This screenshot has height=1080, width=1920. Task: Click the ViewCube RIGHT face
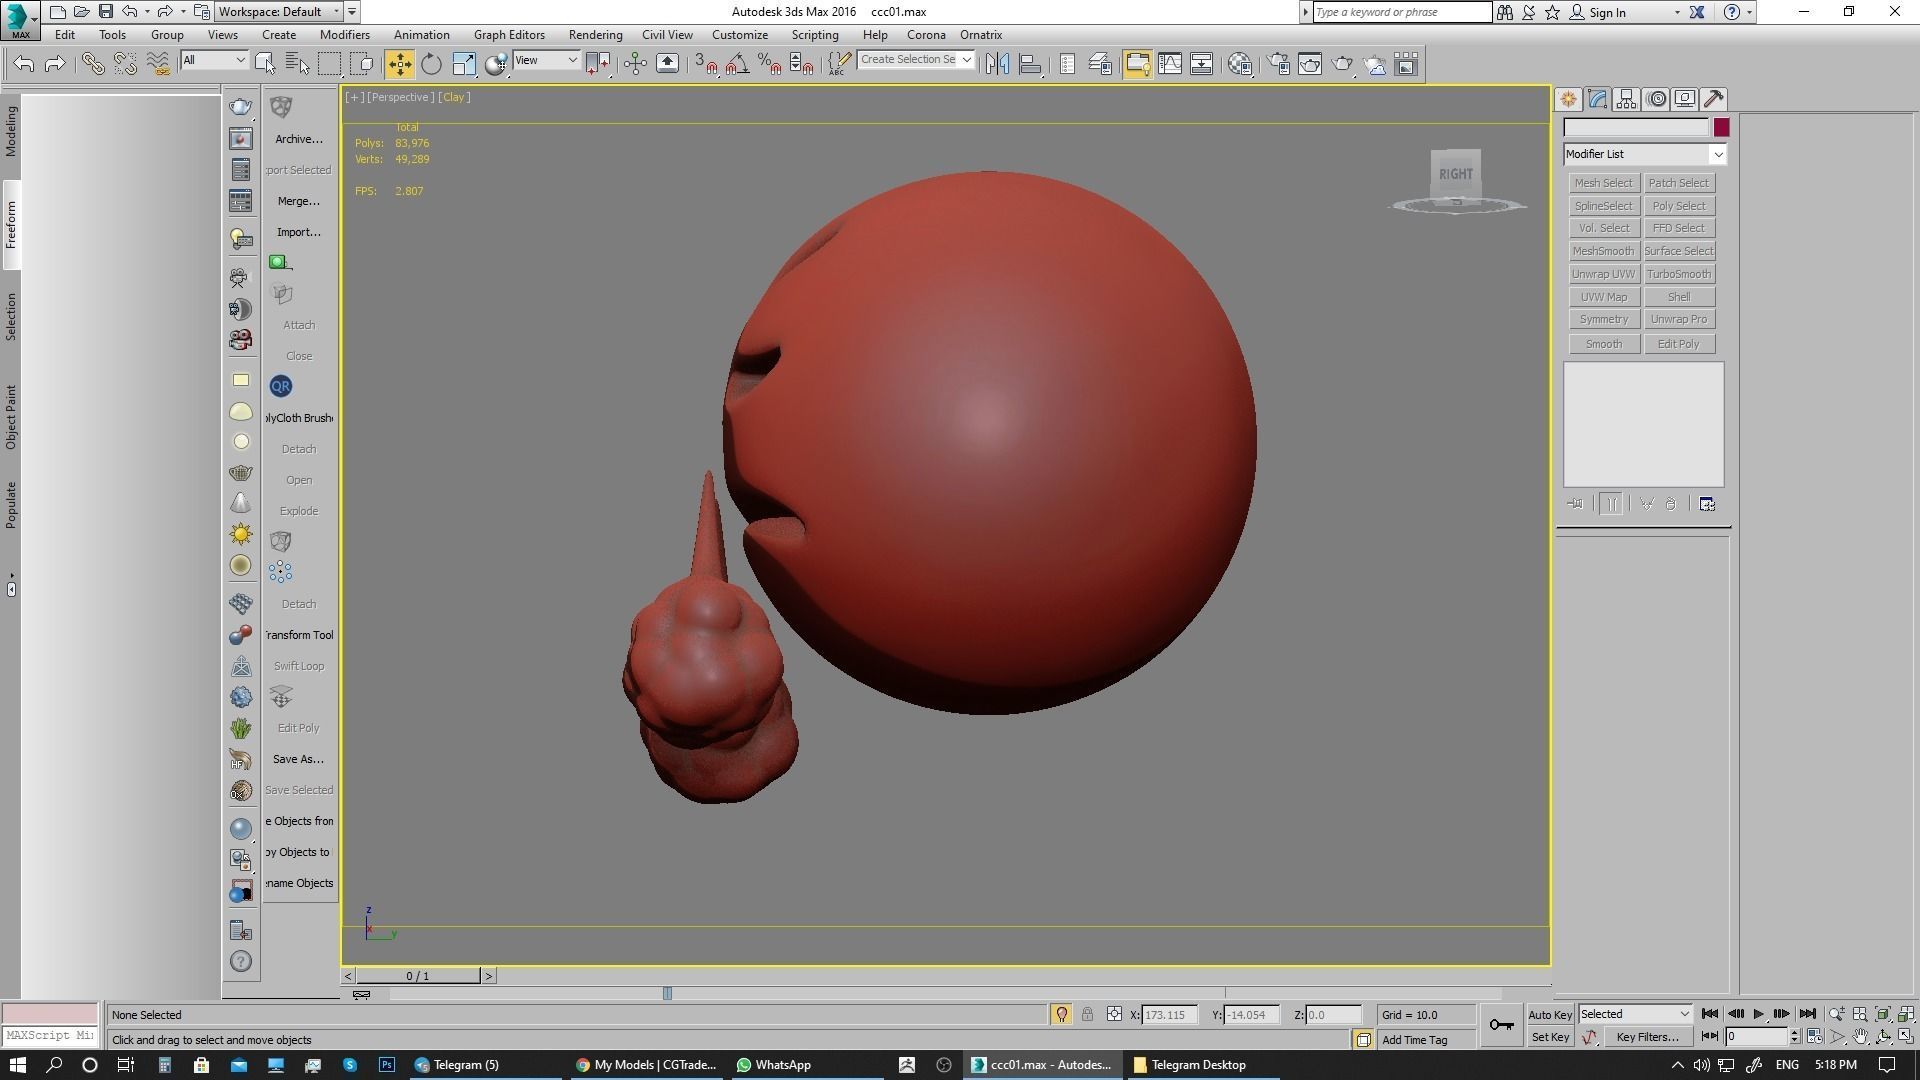point(1455,174)
